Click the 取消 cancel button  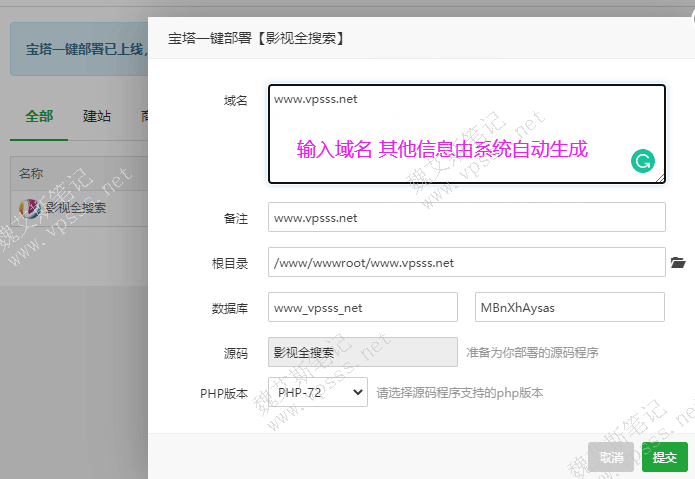(611, 457)
